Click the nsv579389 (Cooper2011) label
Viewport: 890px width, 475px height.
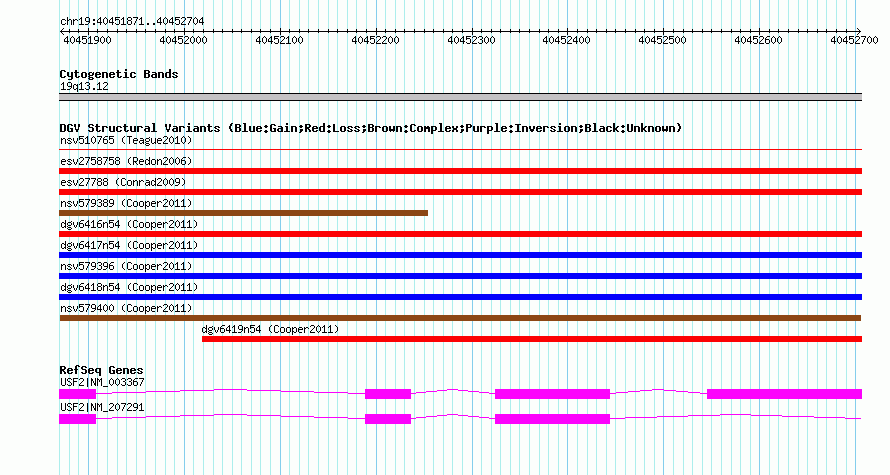(126, 203)
